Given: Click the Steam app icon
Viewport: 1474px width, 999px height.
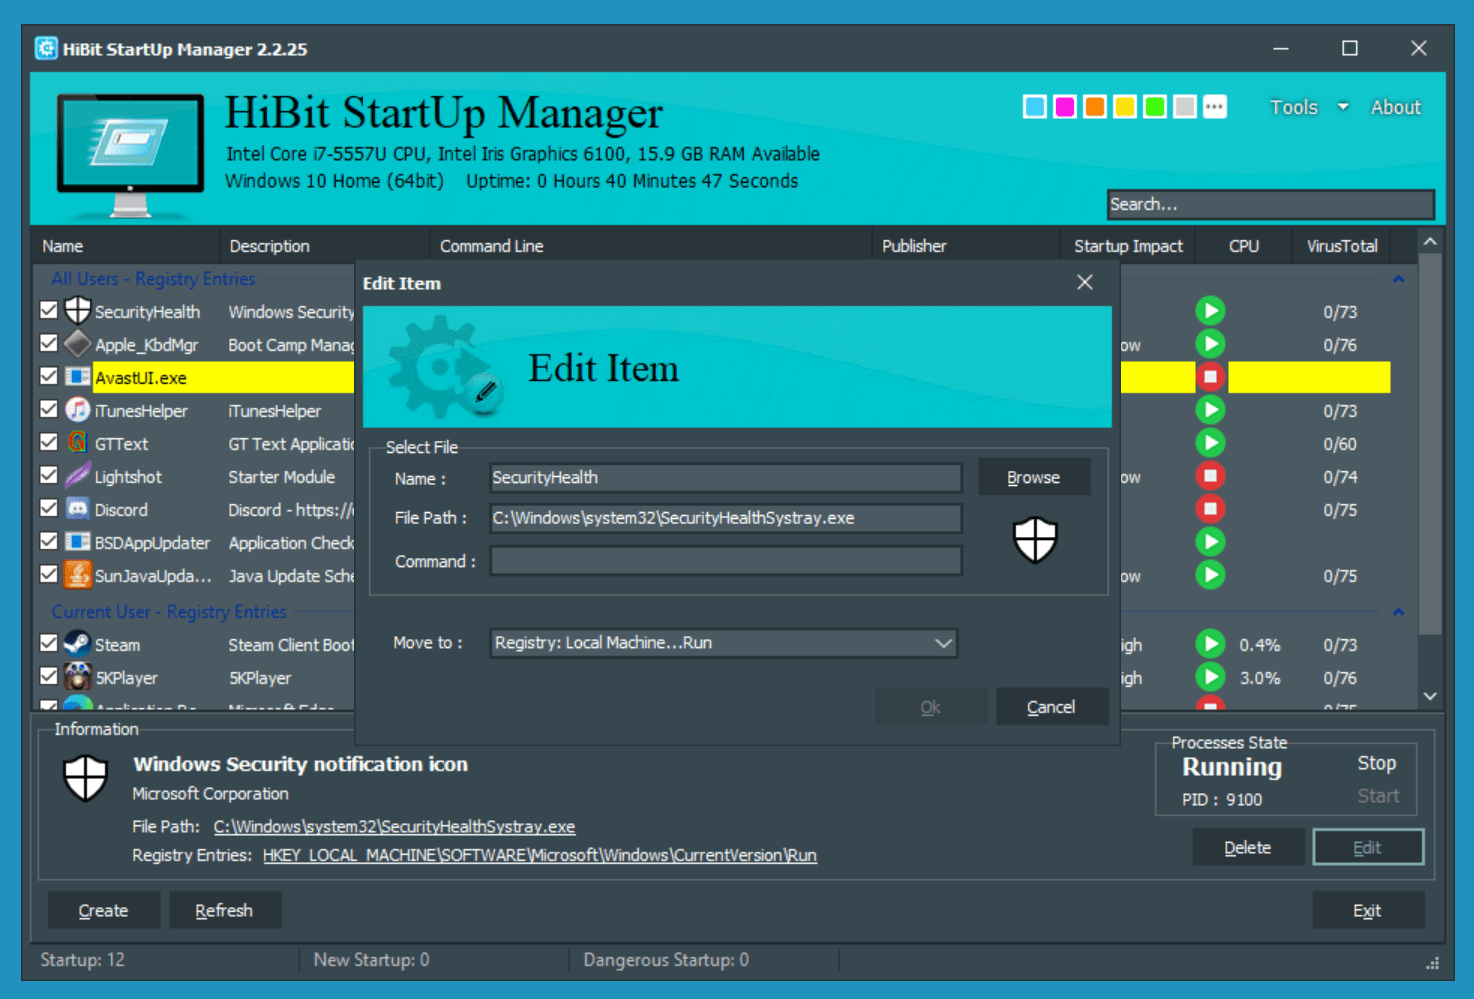Looking at the screenshot, I should (x=78, y=644).
